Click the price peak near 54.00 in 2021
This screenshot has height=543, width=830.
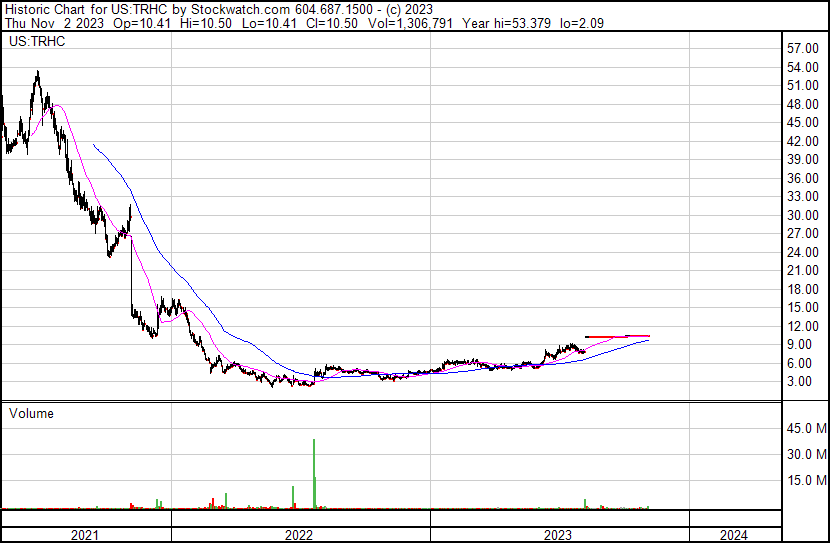[38, 73]
